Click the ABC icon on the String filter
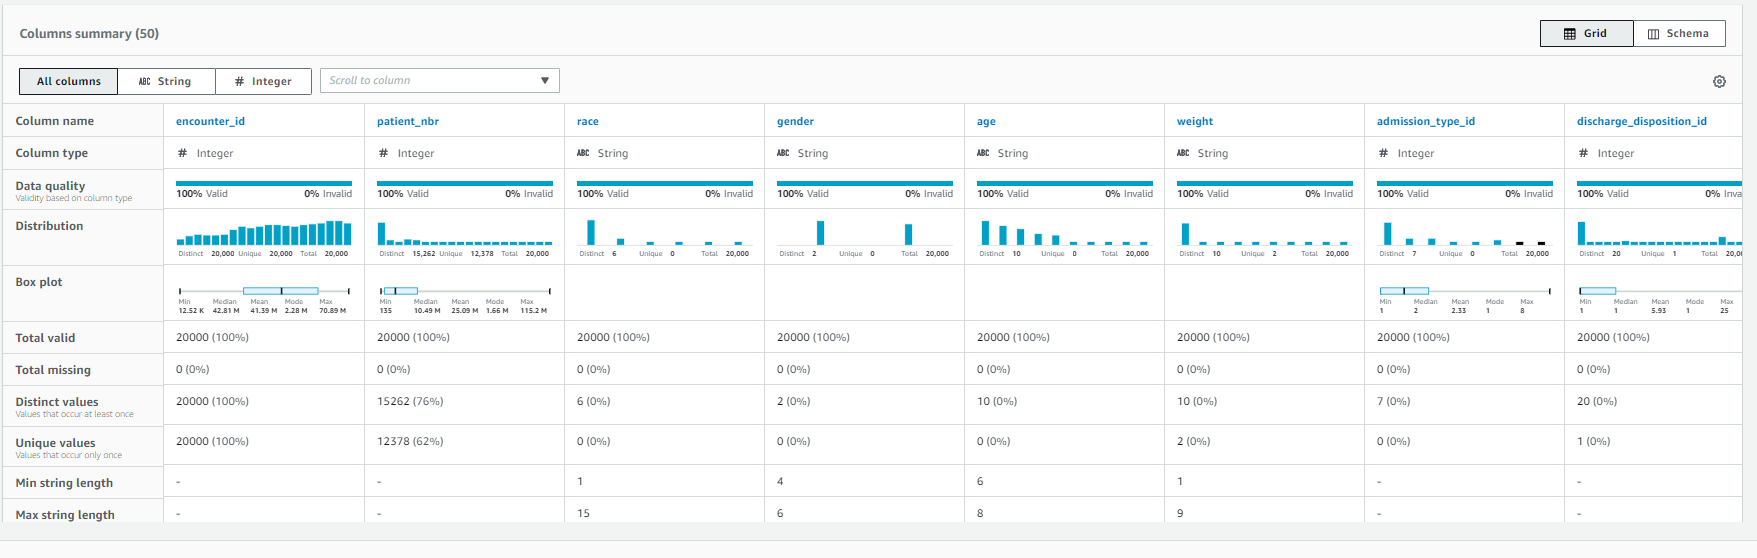 pyautogui.click(x=144, y=82)
